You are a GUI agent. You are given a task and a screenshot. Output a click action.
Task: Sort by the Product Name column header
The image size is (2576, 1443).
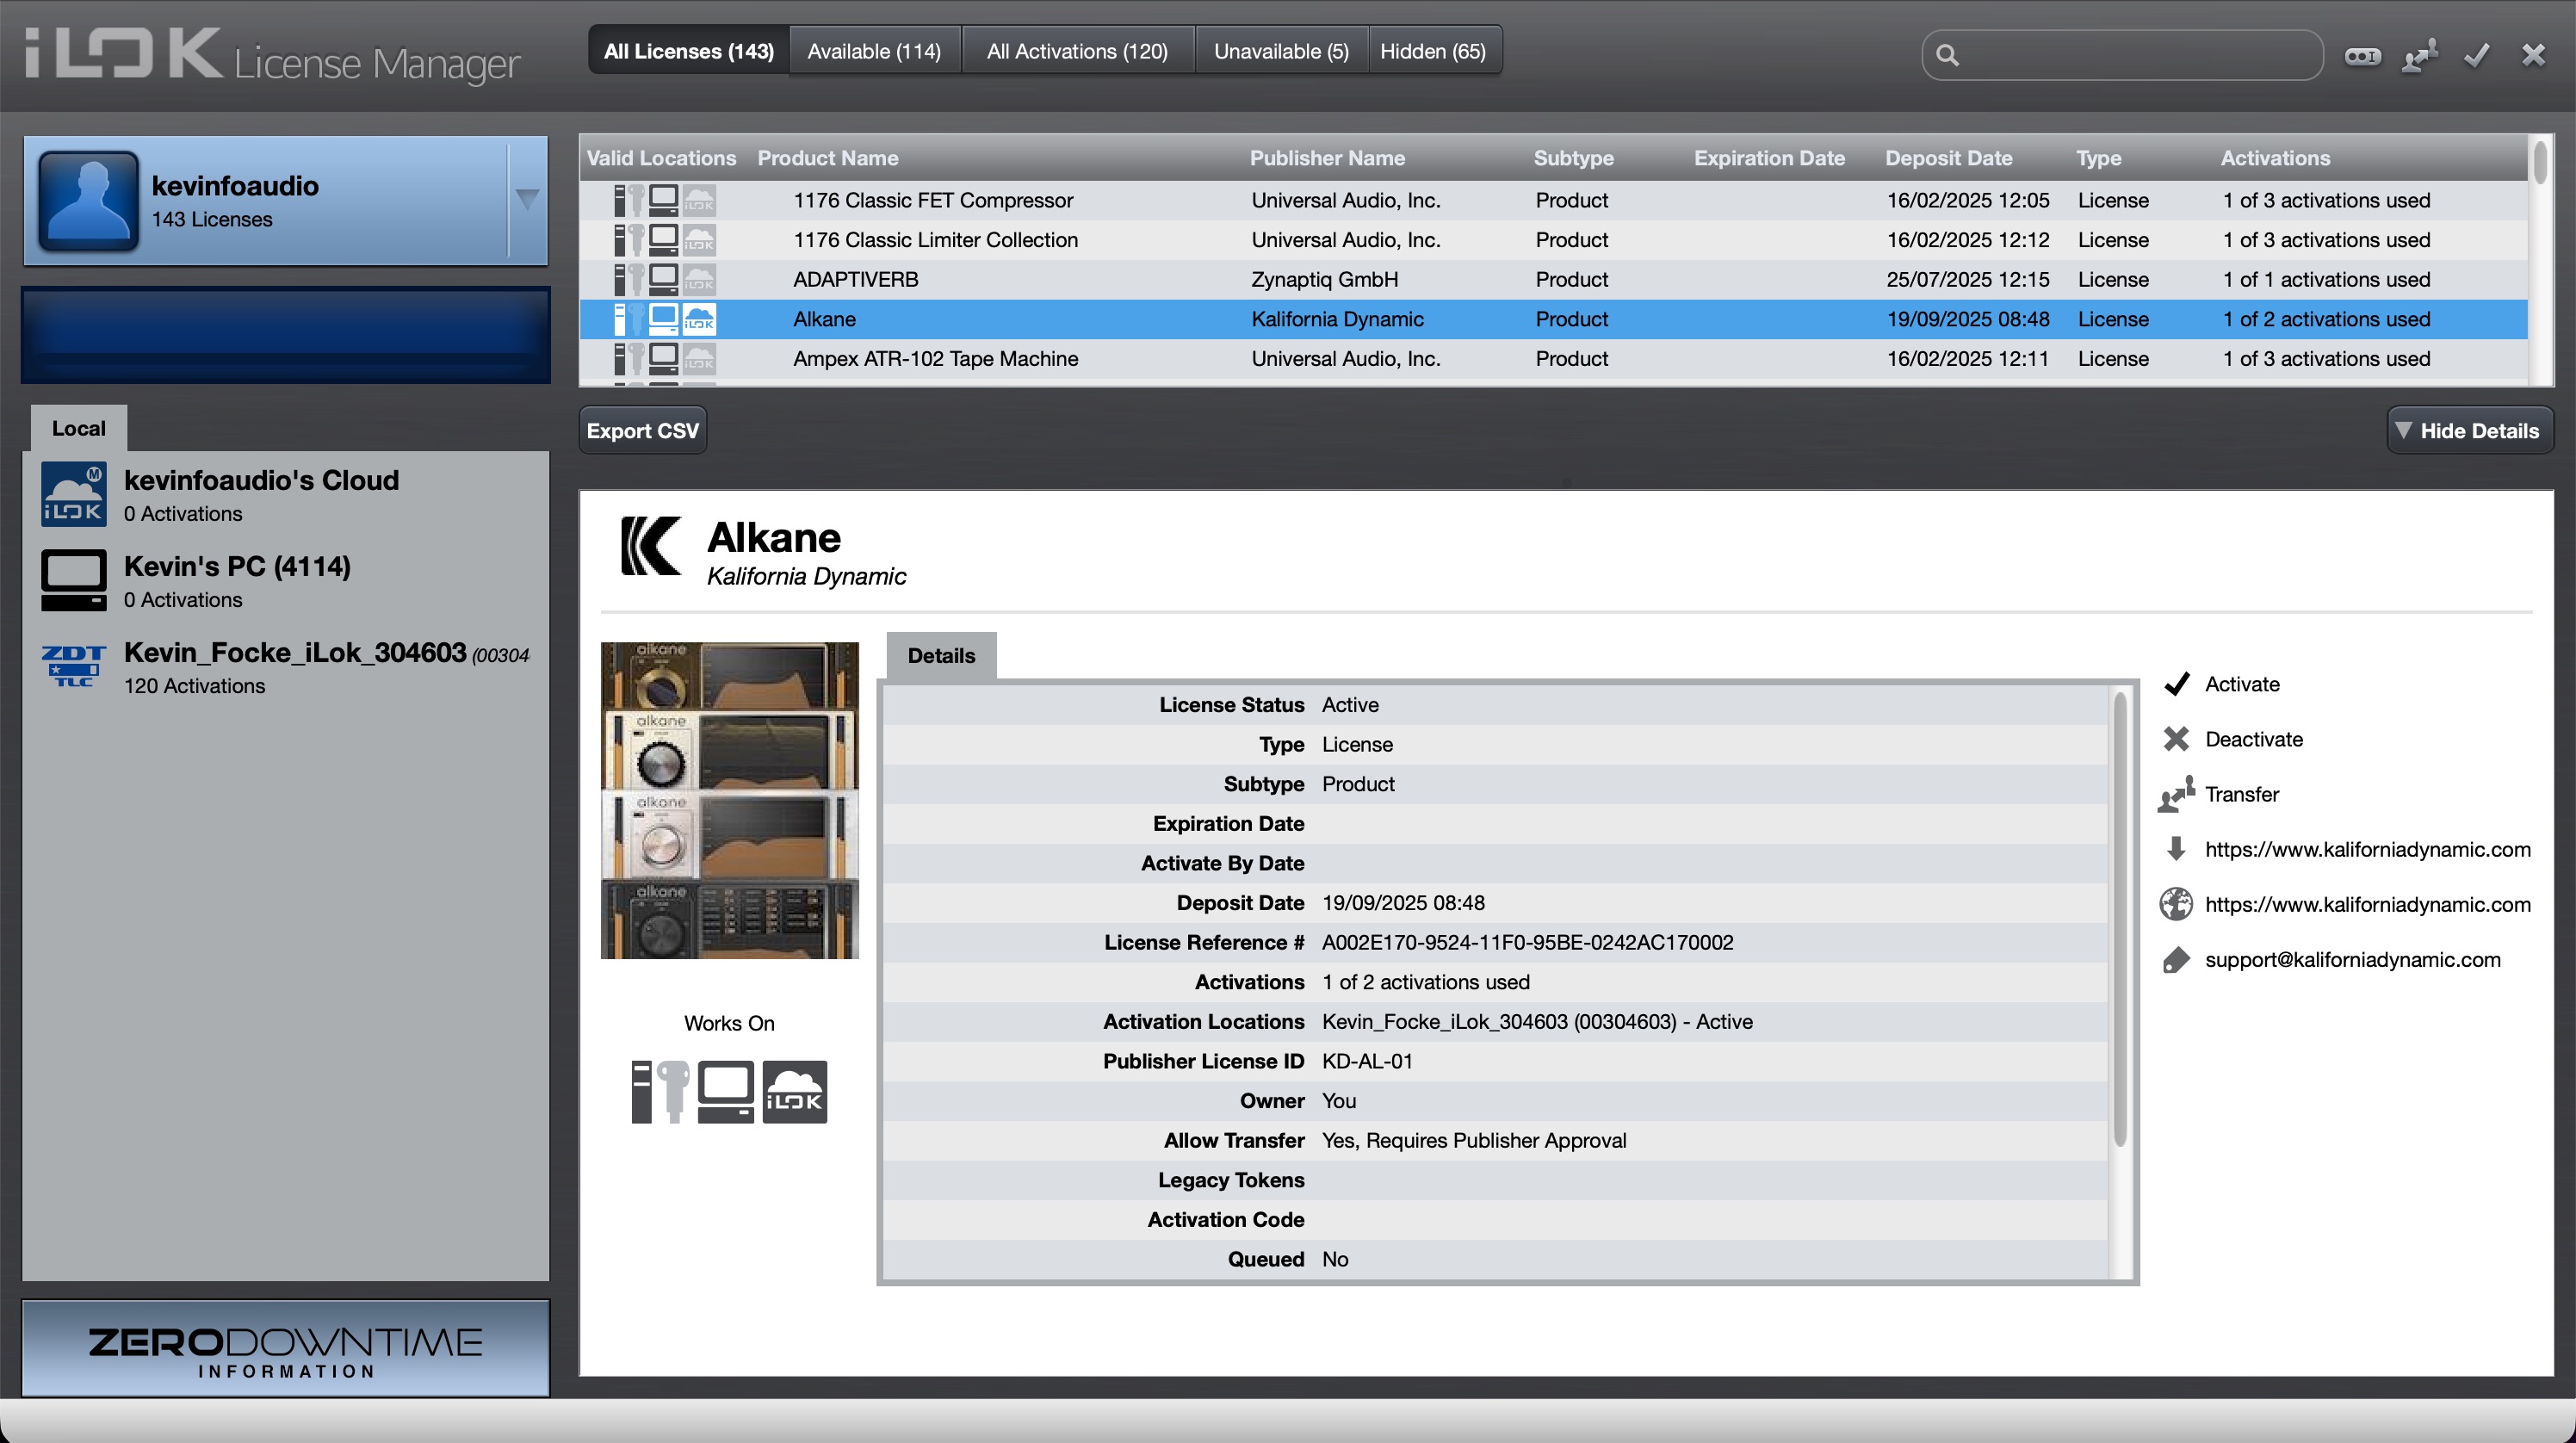(828, 158)
